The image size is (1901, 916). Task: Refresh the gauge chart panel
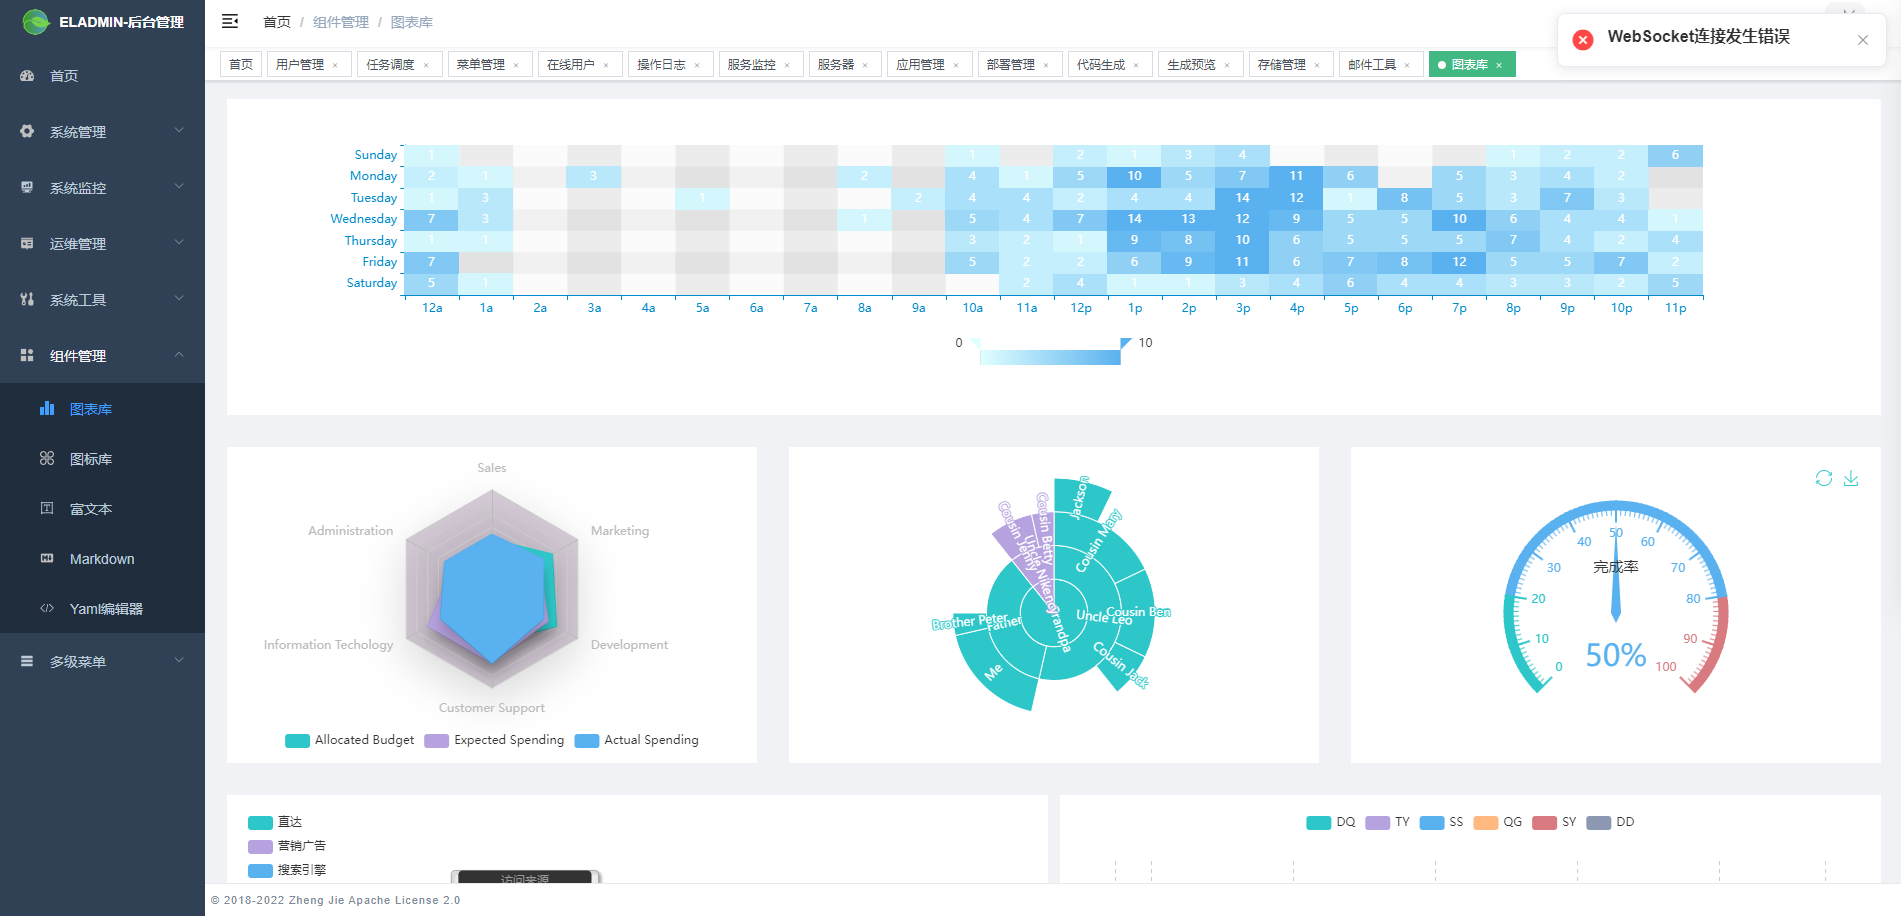(x=1823, y=479)
